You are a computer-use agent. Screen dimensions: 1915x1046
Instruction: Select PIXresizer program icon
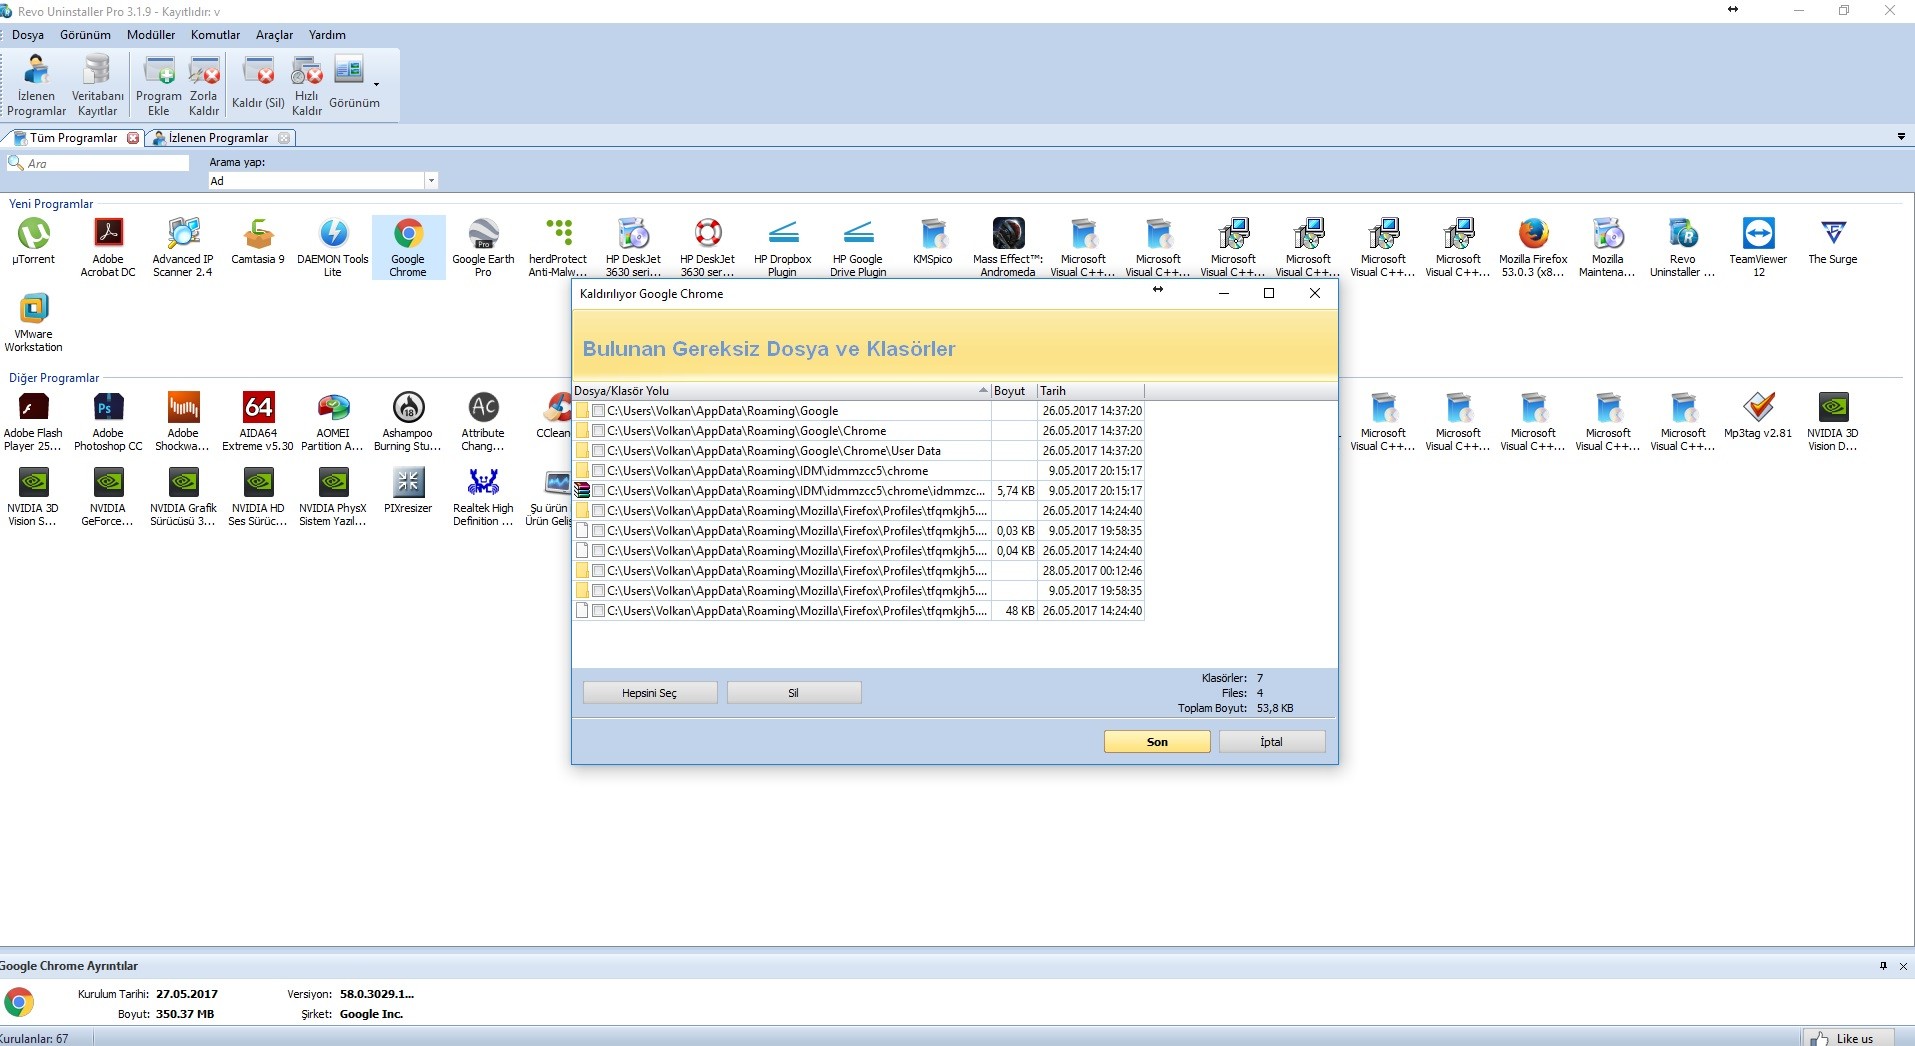coord(408,490)
